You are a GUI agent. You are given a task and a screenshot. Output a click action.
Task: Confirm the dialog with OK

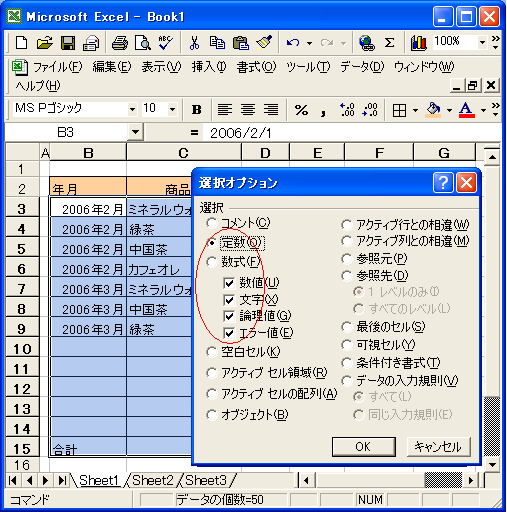coord(364,447)
